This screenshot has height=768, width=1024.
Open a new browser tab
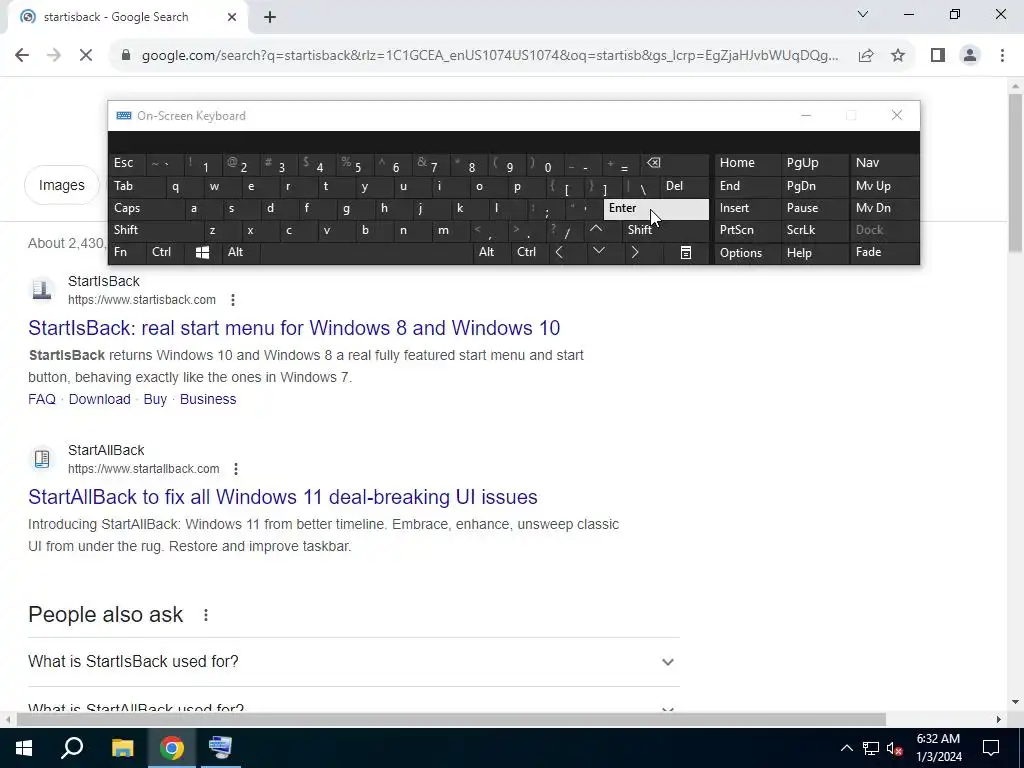[x=270, y=17]
